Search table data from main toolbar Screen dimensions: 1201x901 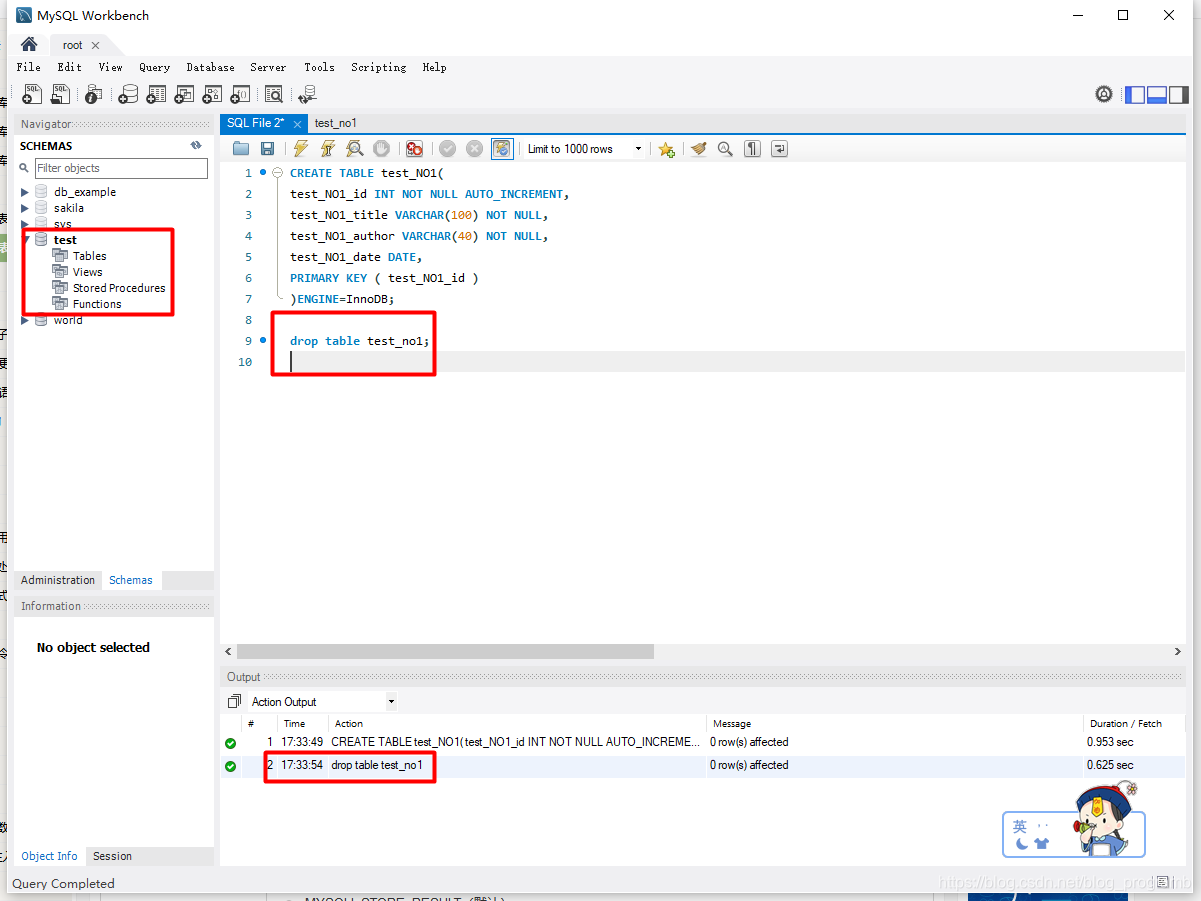[x=274, y=94]
